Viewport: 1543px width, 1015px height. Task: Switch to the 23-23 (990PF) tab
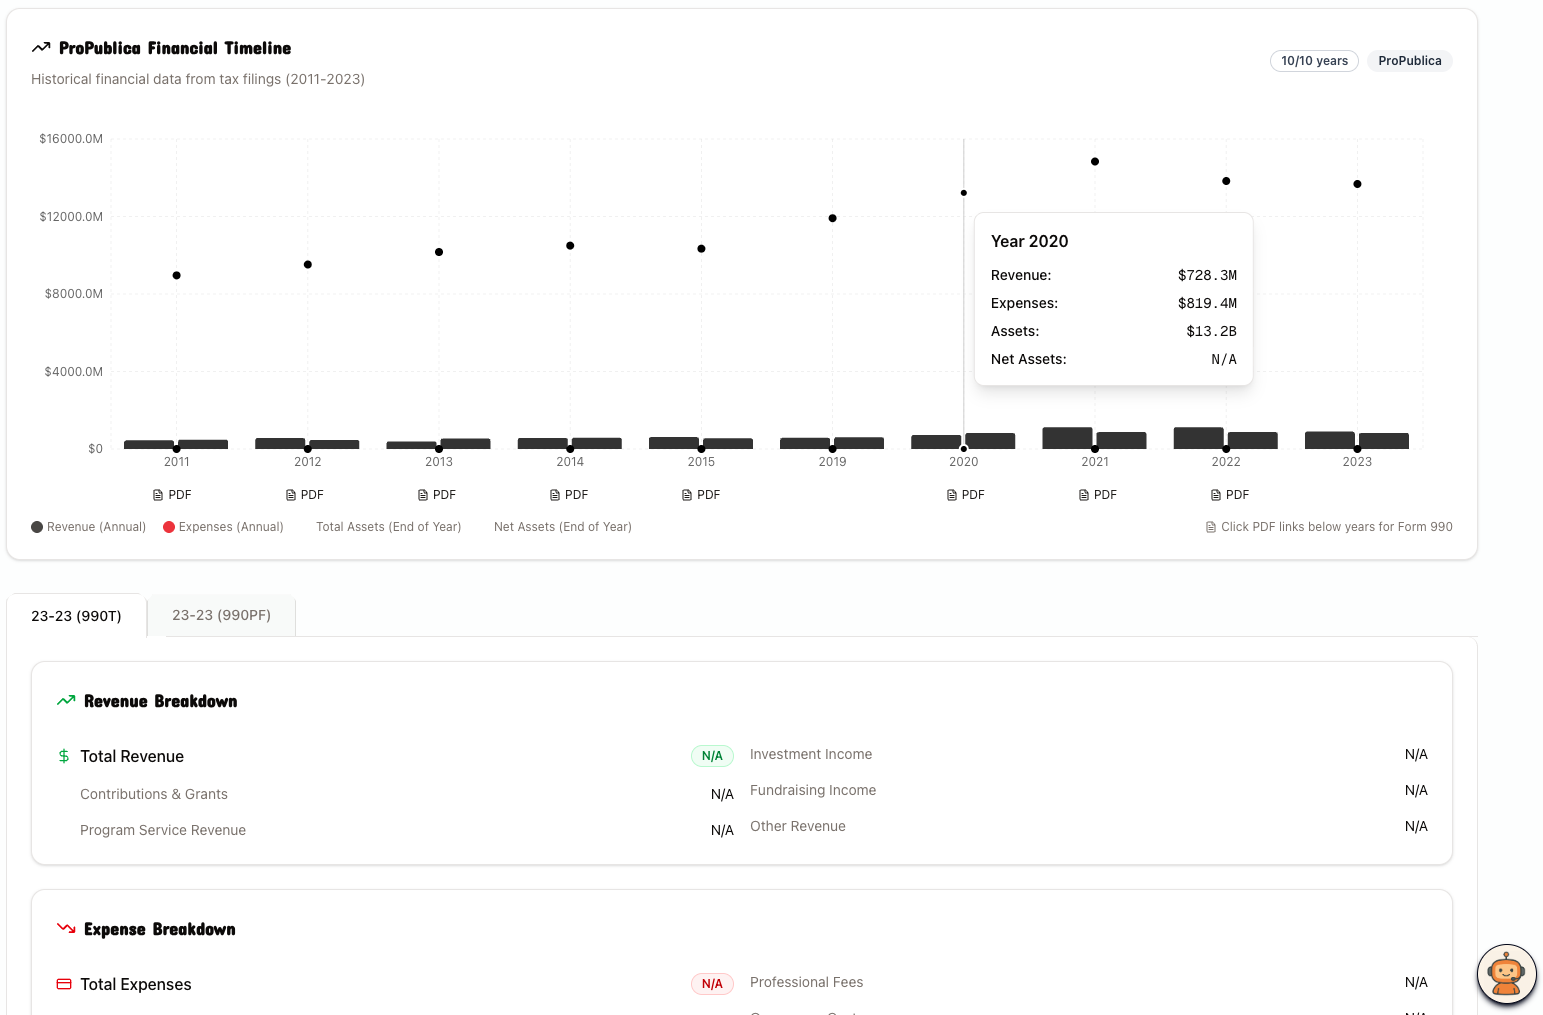point(221,615)
